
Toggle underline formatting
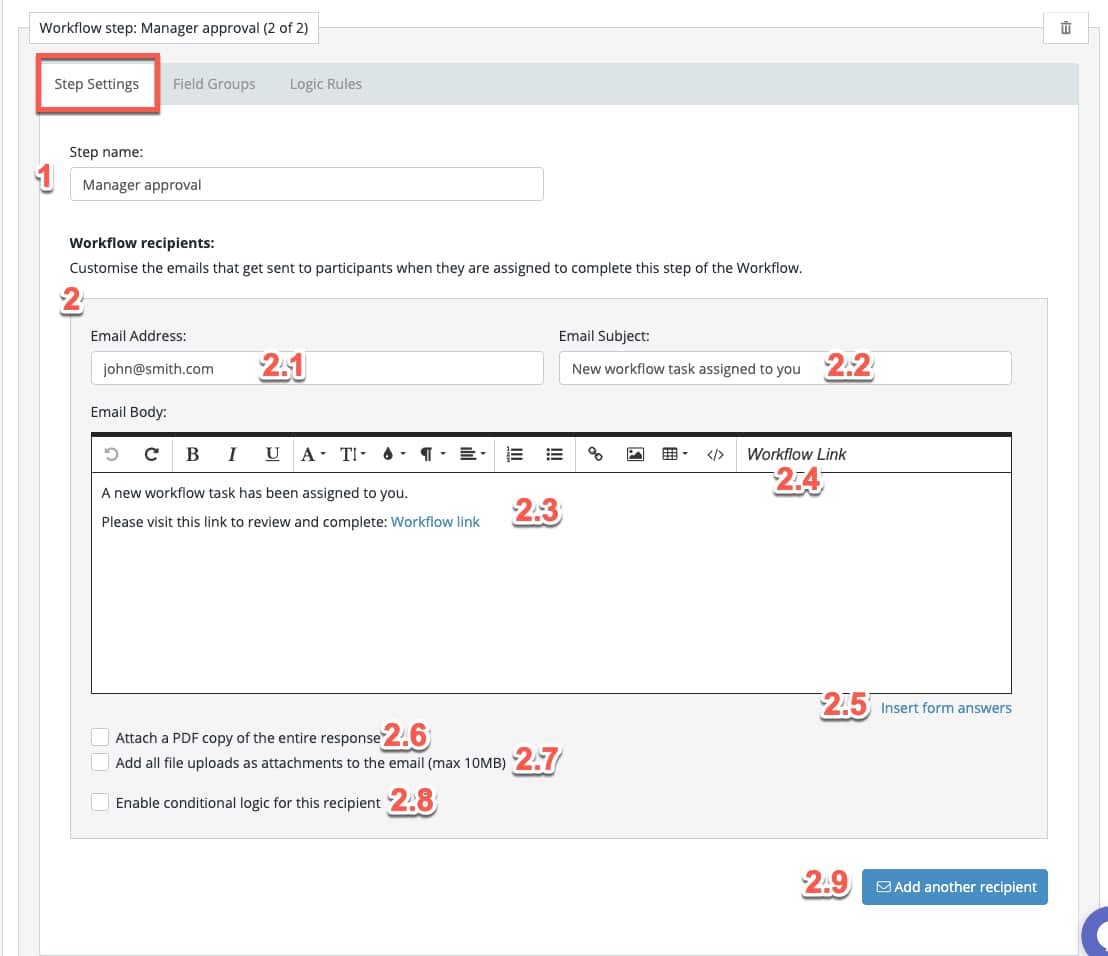[272, 454]
